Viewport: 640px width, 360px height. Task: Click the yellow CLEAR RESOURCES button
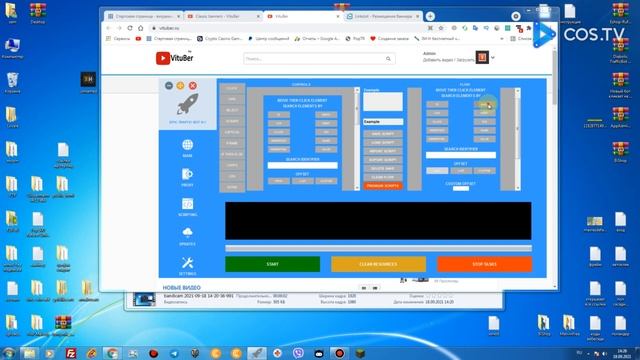pyautogui.click(x=378, y=264)
